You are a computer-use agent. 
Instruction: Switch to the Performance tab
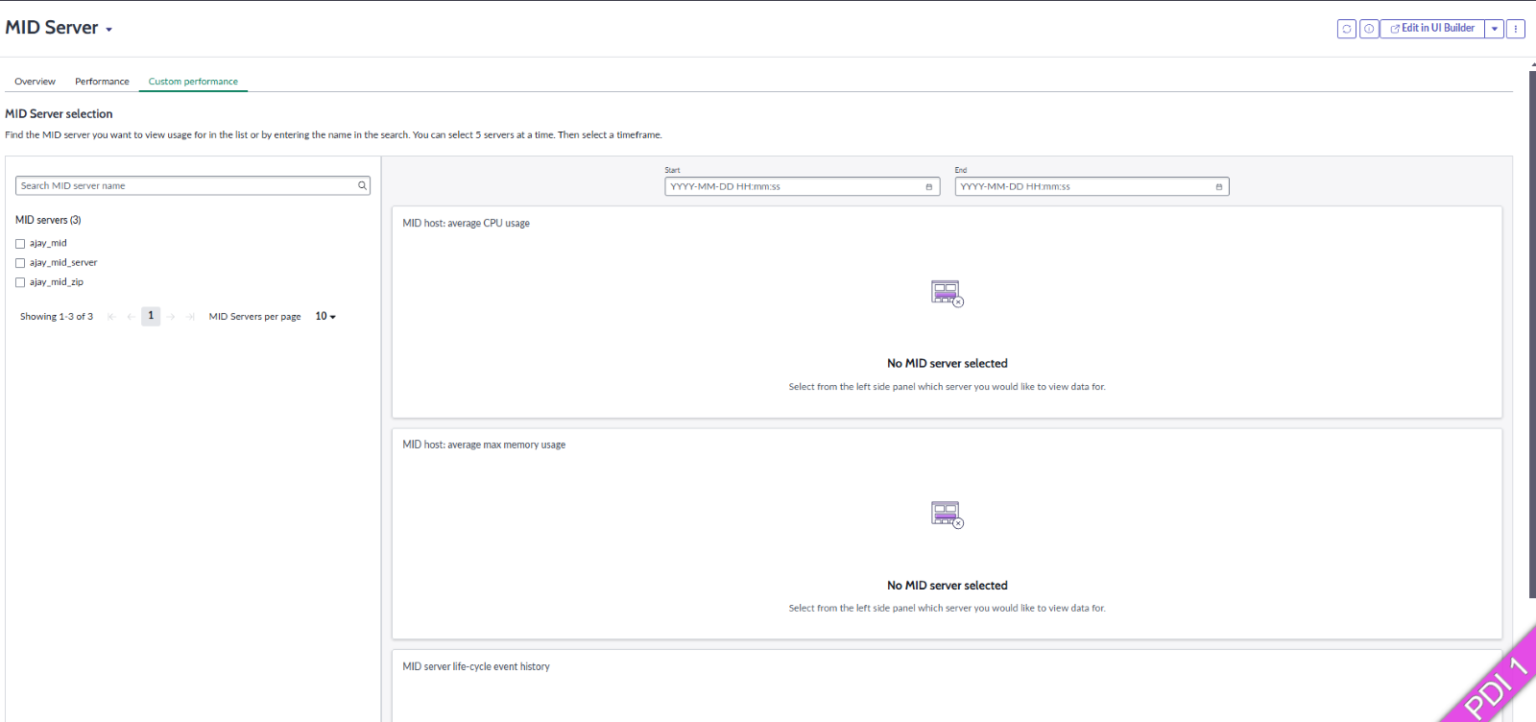tap(100, 81)
